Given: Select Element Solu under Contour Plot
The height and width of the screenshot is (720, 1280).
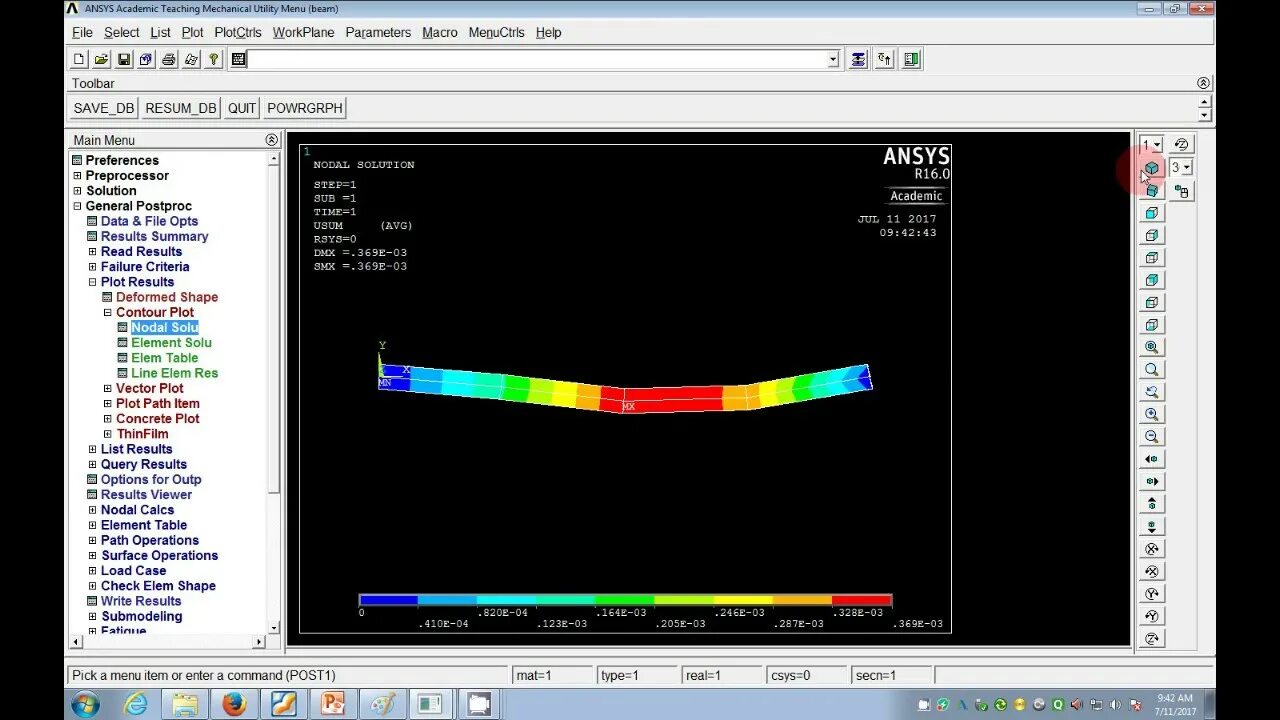Looking at the screenshot, I should coord(171,343).
